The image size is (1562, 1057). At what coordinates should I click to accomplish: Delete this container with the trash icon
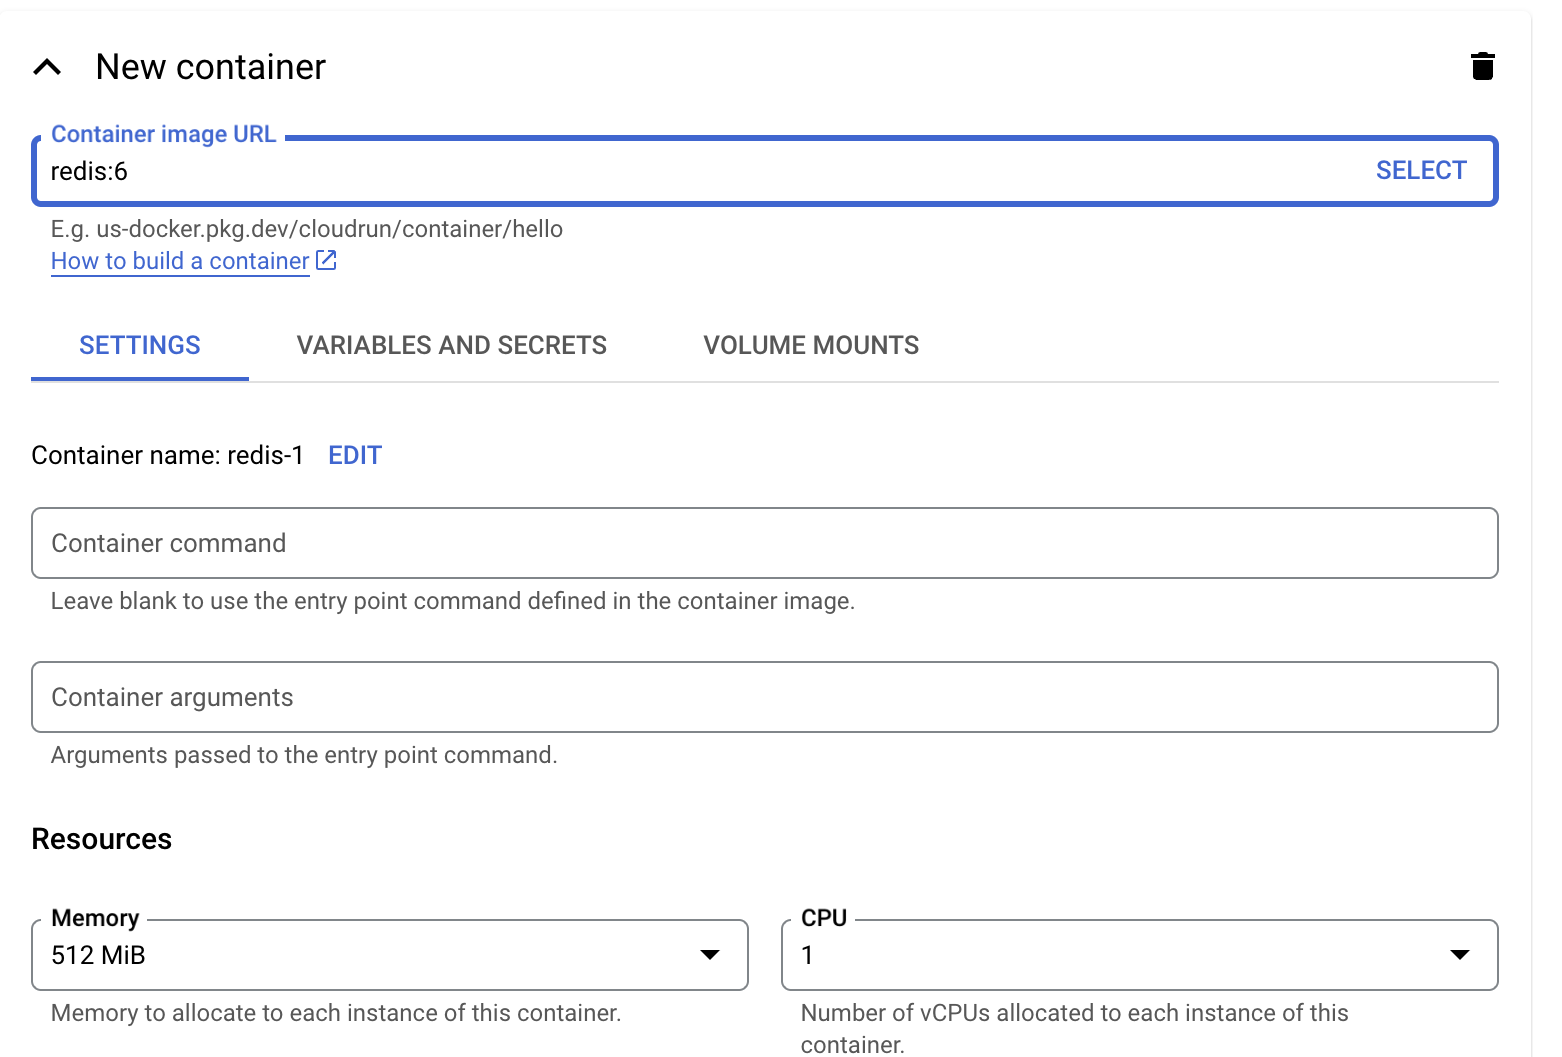point(1482,66)
